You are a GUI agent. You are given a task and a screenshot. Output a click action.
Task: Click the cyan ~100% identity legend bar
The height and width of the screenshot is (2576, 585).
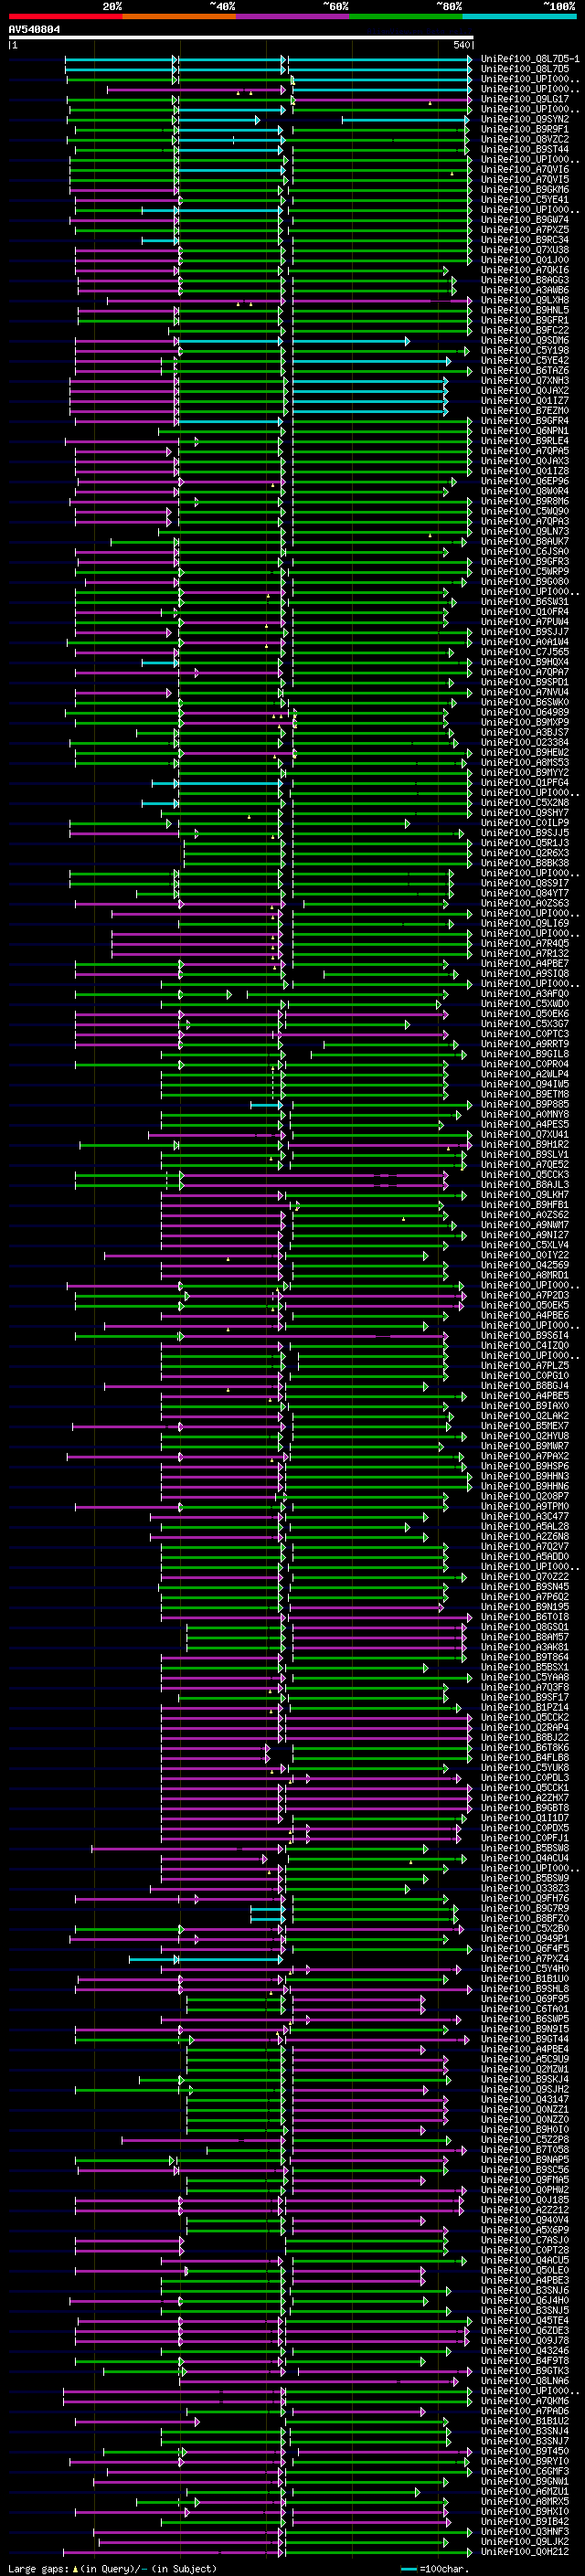(x=520, y=16)
